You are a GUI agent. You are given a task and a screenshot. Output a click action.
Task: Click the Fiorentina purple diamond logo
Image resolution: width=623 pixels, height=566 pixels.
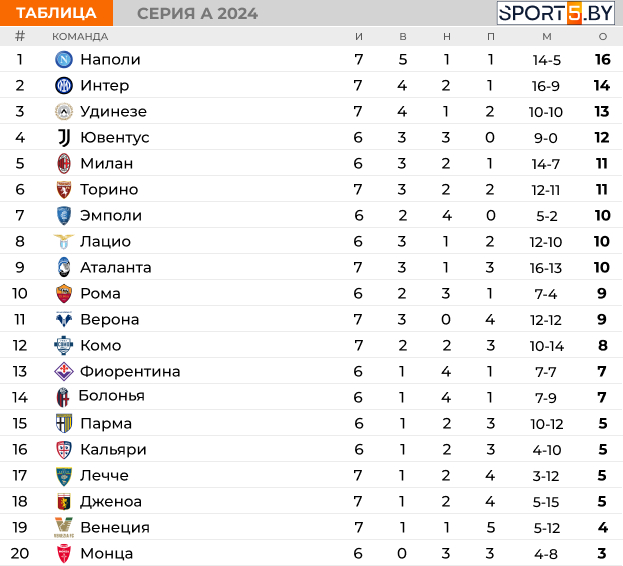pyautogui.click(x=64, y=371)
